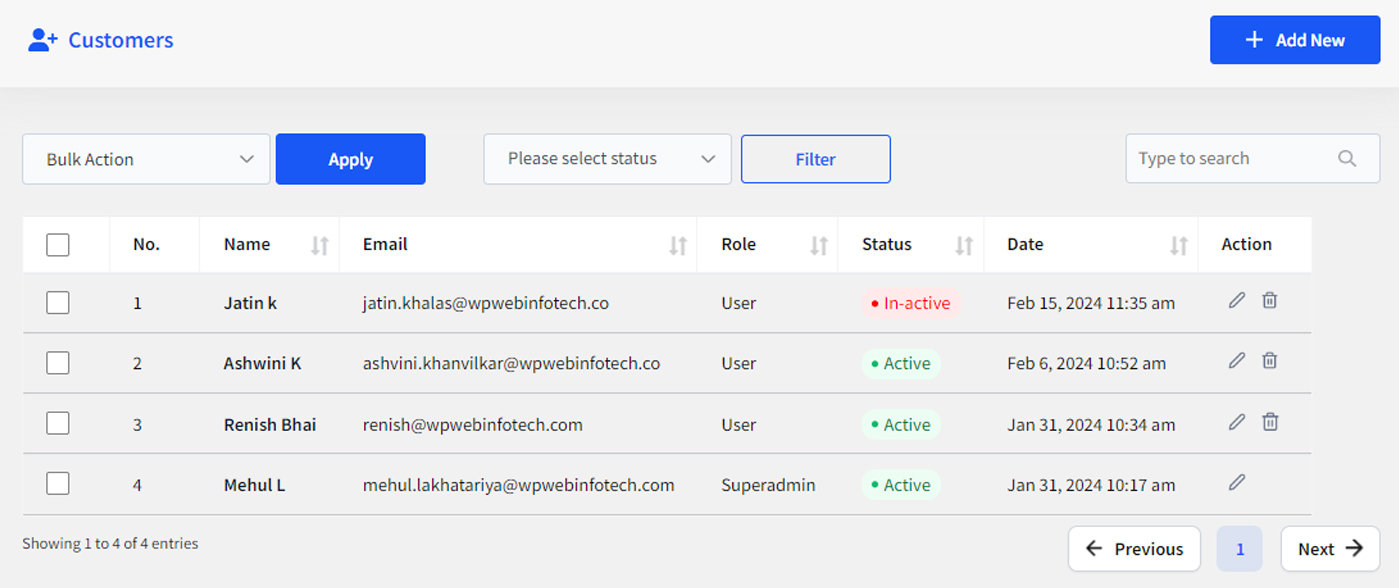
Task: Sort the table by Date column
Action: coord(1179,245)
